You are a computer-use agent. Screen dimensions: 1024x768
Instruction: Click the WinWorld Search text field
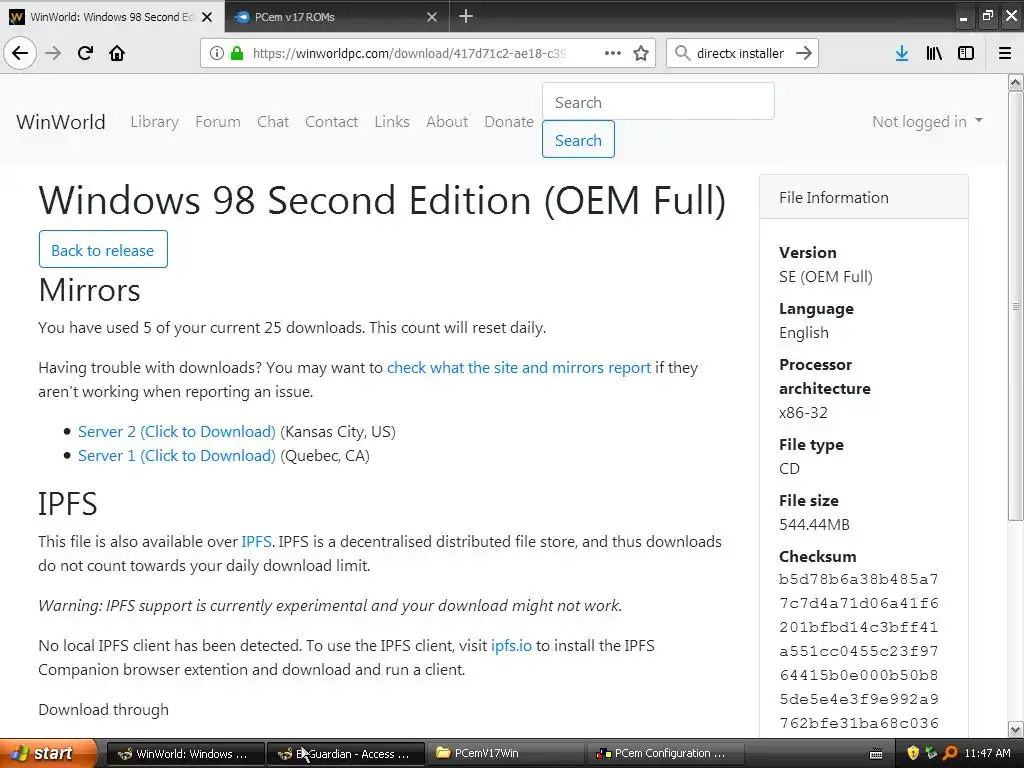pos(658,102)
